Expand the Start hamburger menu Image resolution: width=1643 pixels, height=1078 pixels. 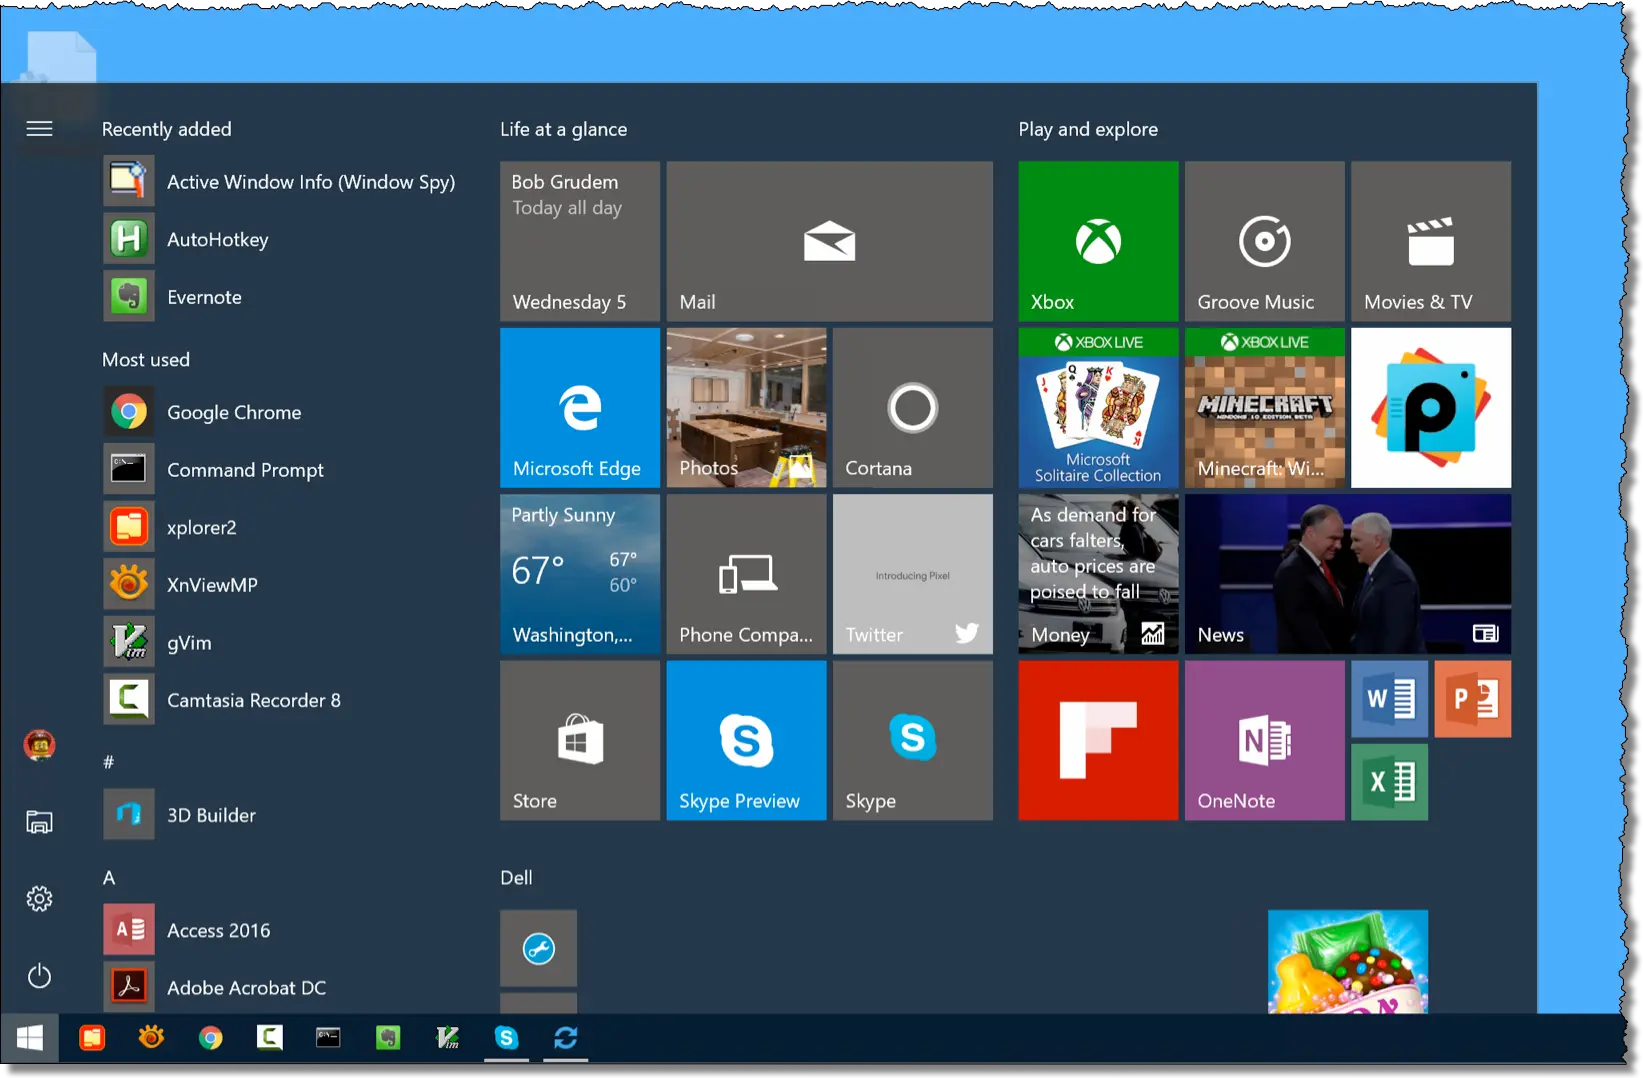pos(39,129)
